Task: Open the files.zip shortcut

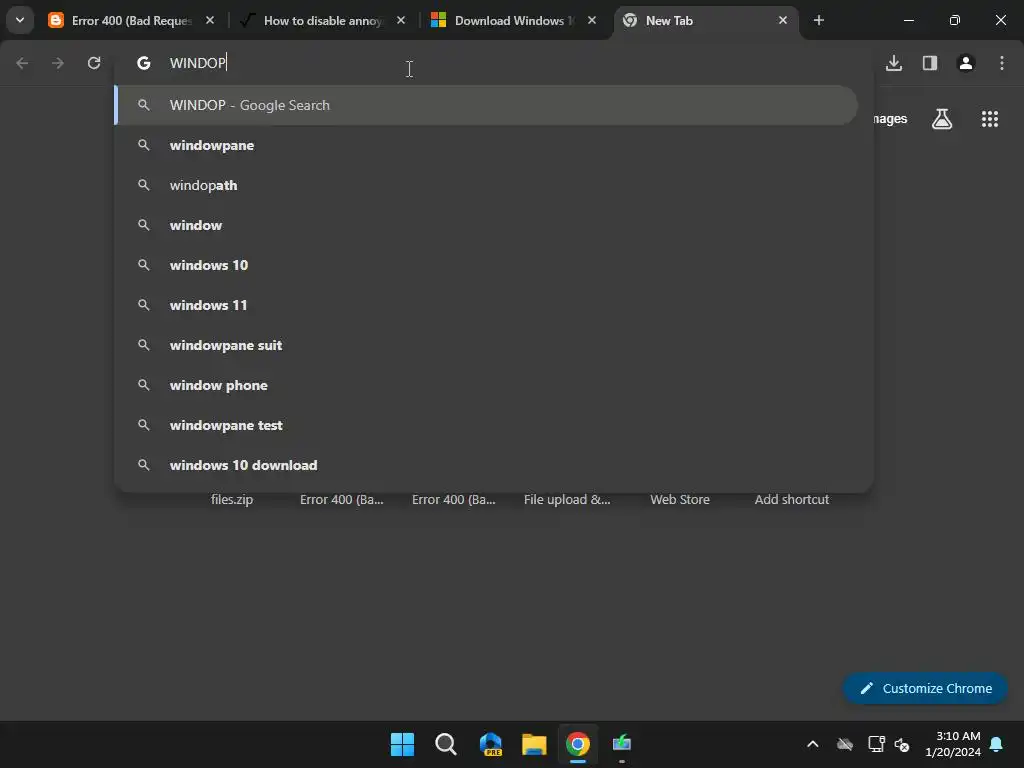Action: point(232,499)
